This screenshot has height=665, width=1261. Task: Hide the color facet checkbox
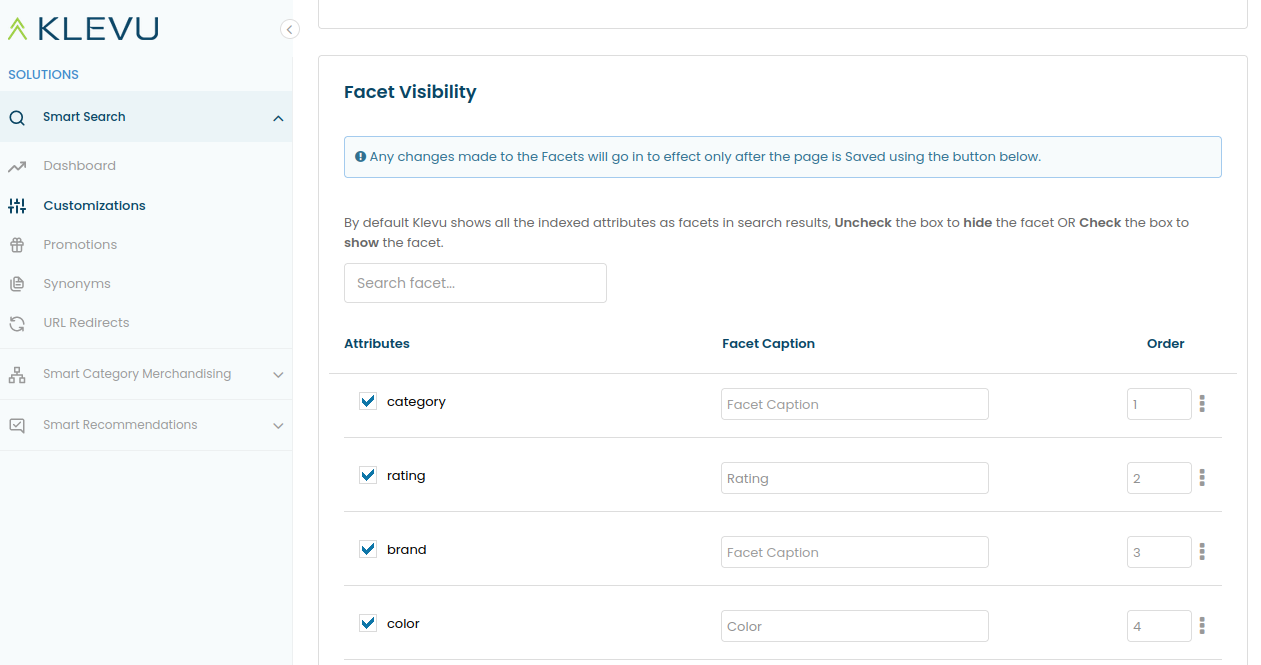click(x=368, y=623)
